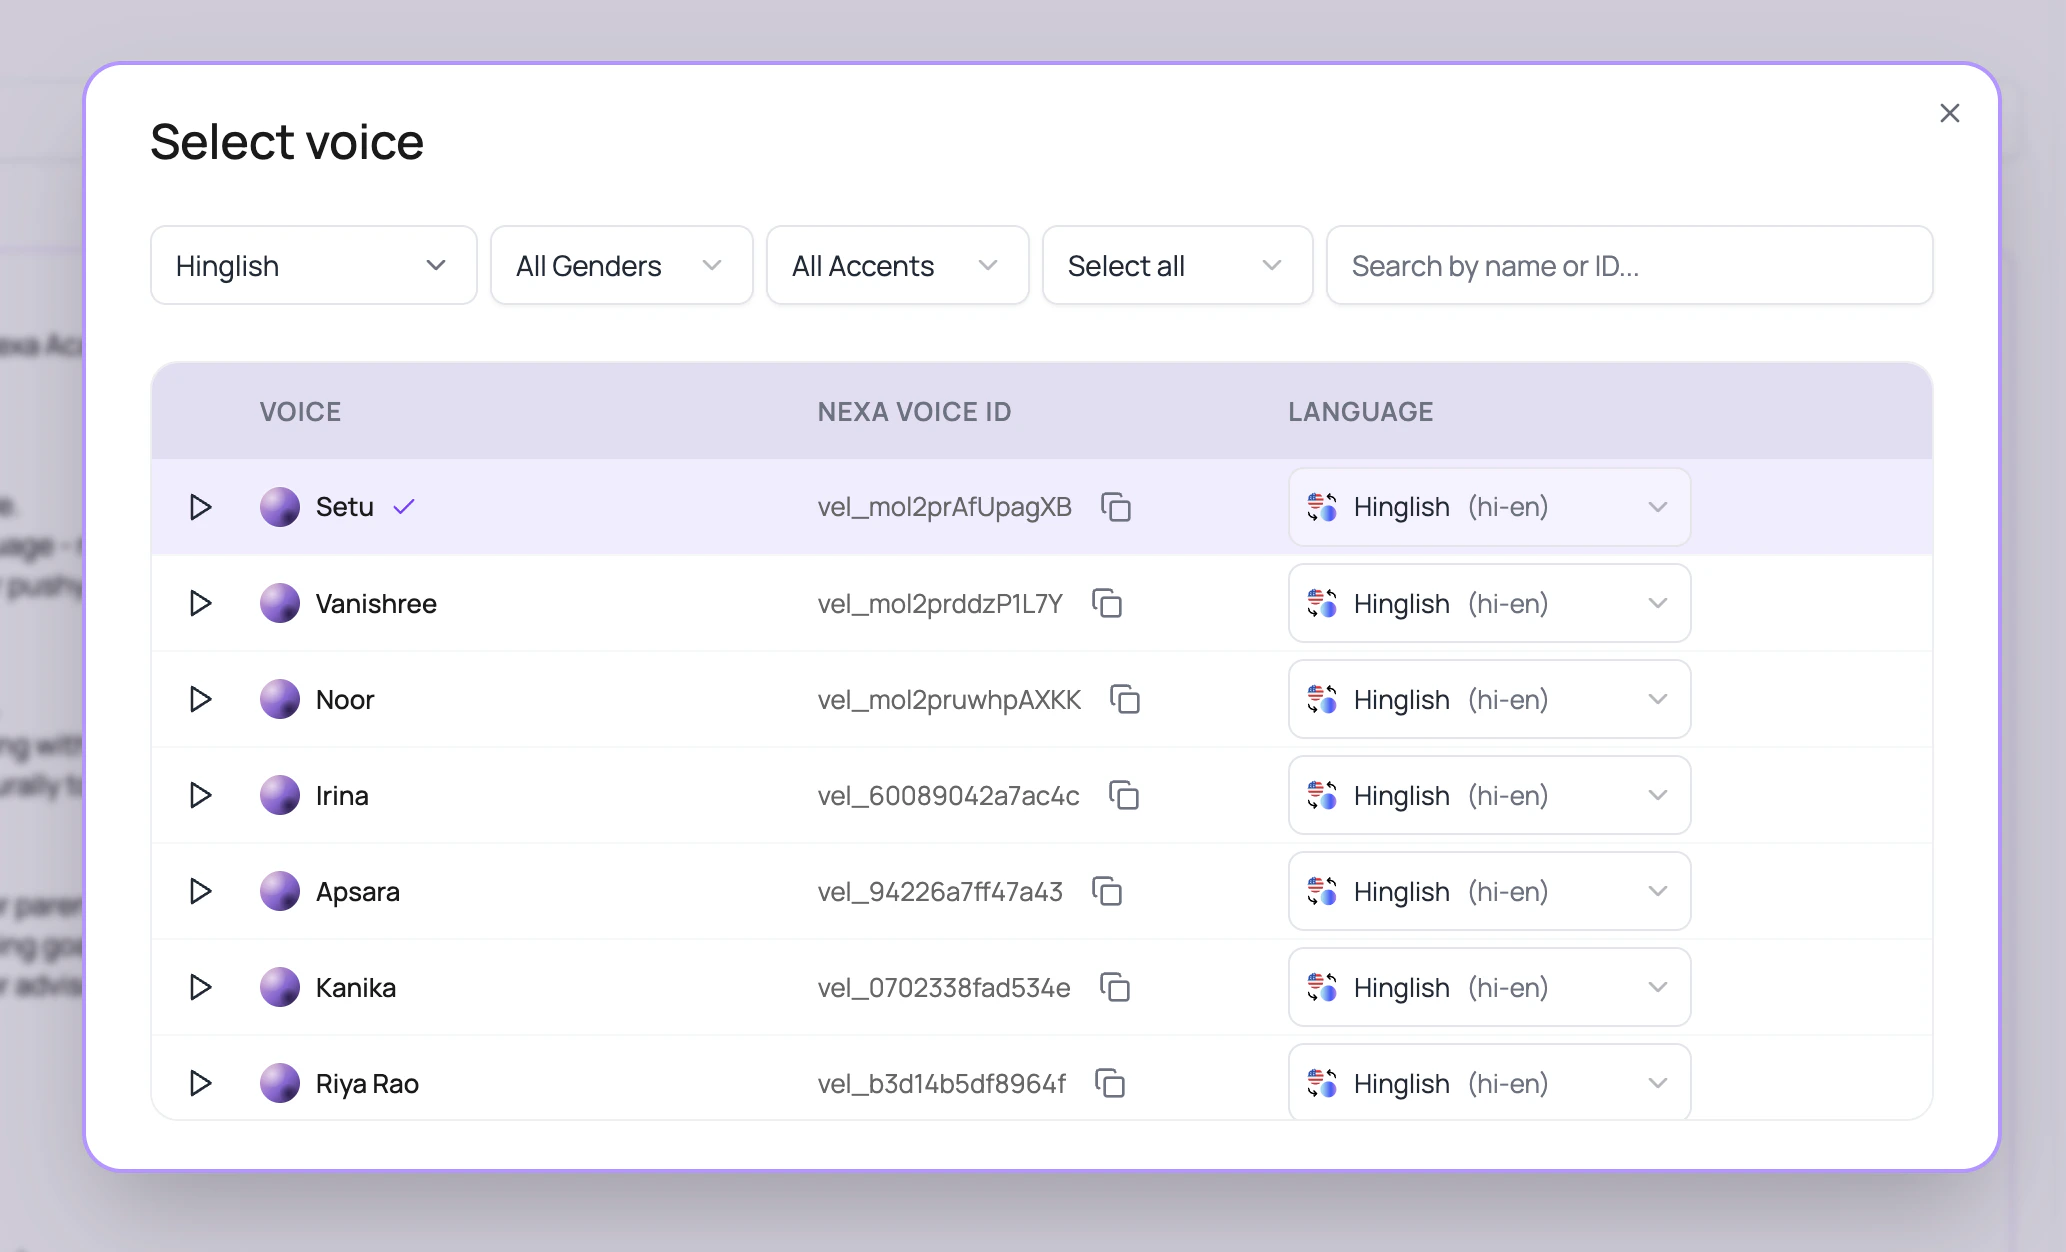The image size is (2066, 1252).
Task: Select the Riya Rao voice name
Action: tap(367, 1083)
